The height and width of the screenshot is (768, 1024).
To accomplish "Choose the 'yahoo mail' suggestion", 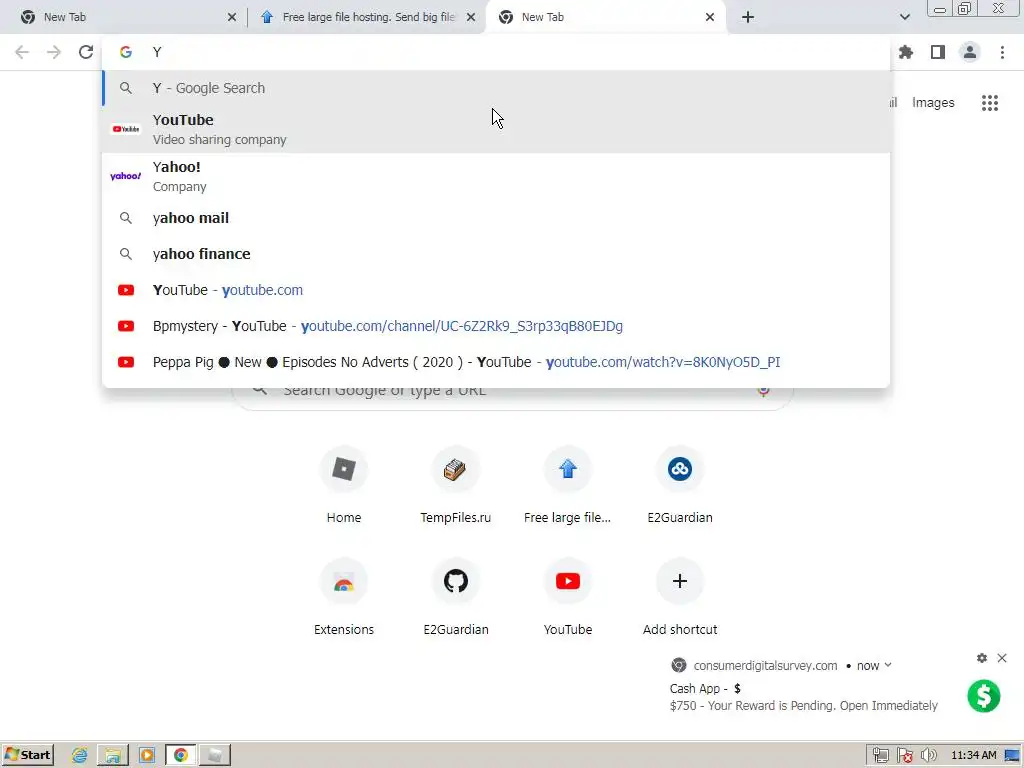I will coord(496,218).
